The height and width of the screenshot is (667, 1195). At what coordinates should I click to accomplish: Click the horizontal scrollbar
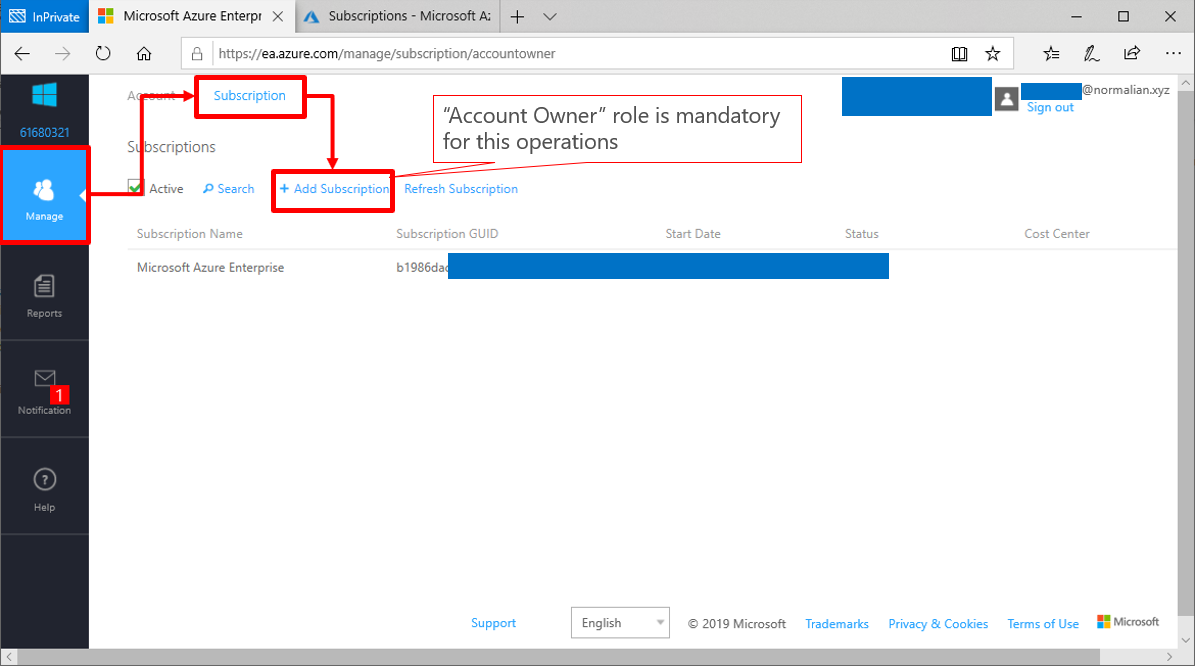click(x=558, y=656)
